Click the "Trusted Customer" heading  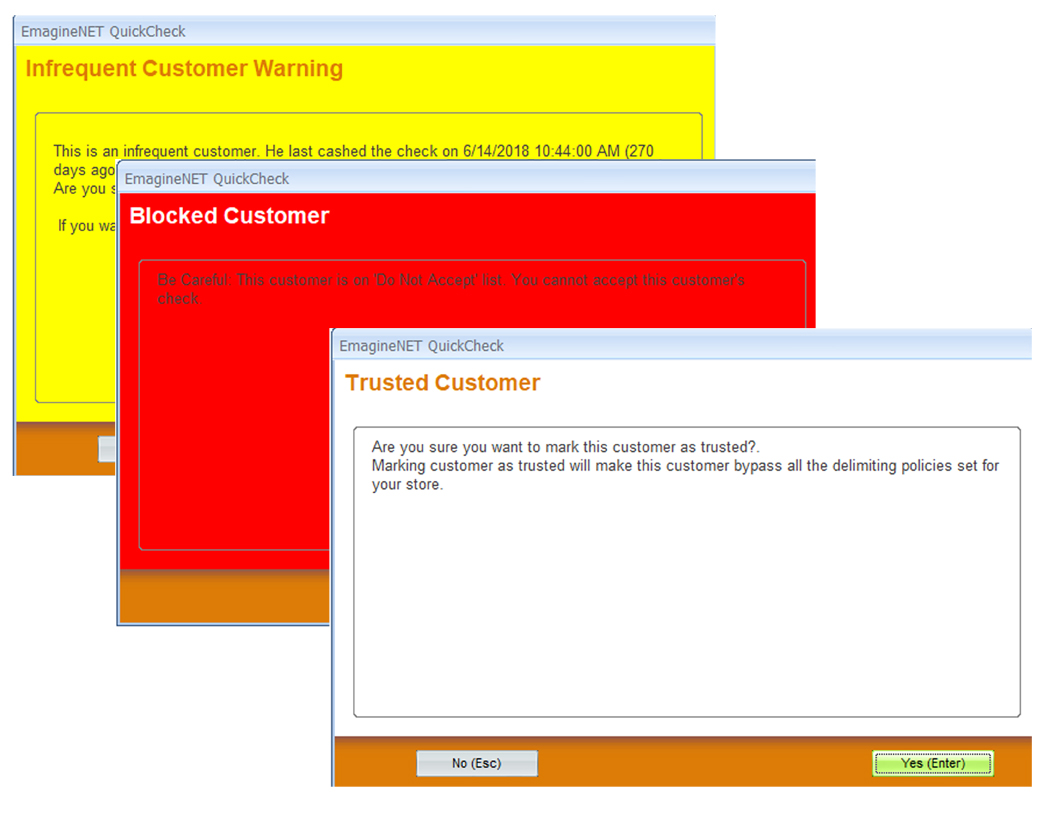pyautogui.click(x=442, y=383)
